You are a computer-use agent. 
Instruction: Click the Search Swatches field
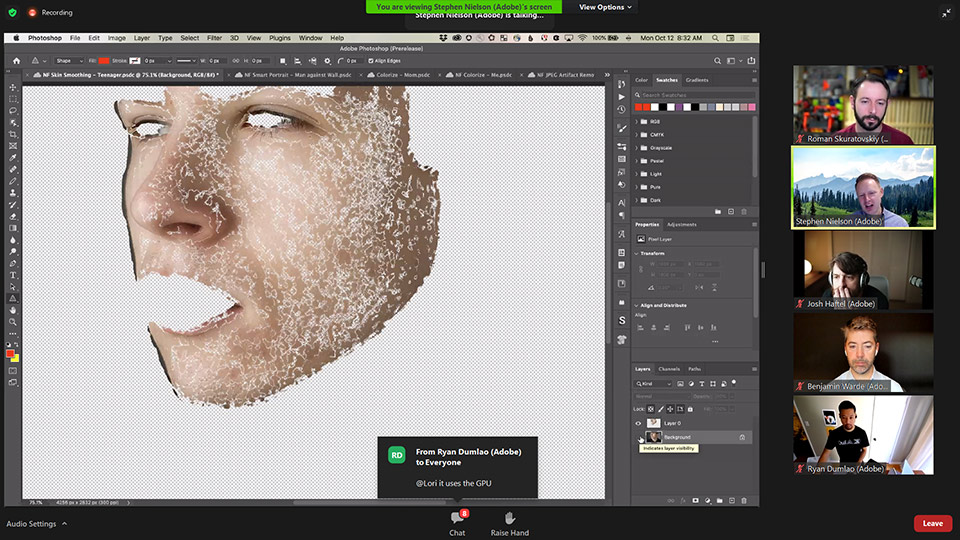point(695,95)
